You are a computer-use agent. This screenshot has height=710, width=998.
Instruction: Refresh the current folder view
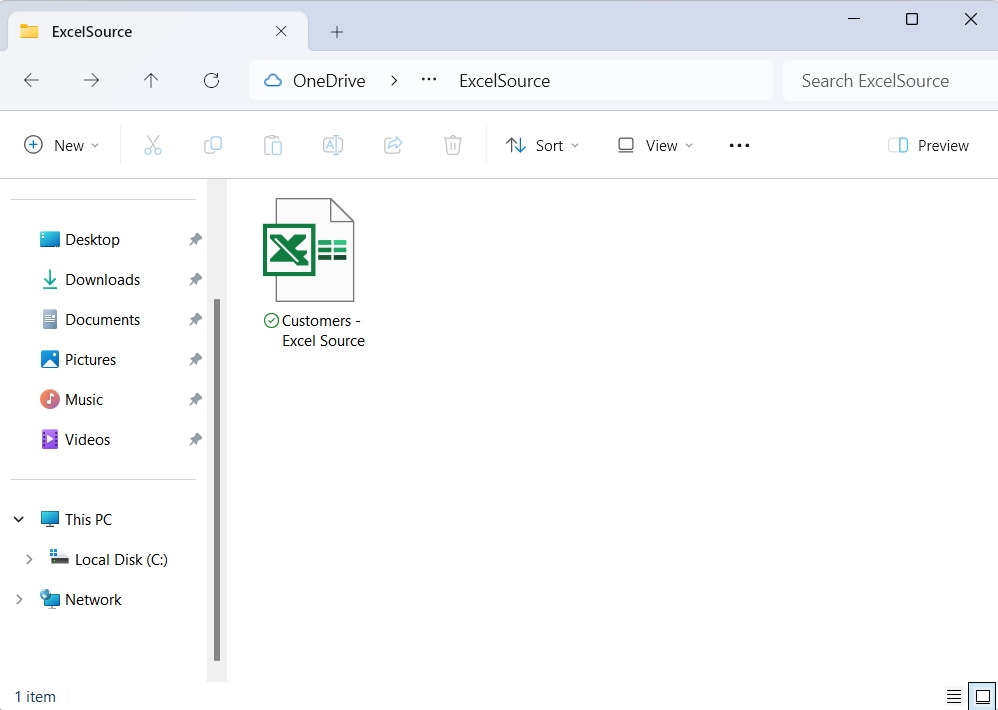coord(211,81)
